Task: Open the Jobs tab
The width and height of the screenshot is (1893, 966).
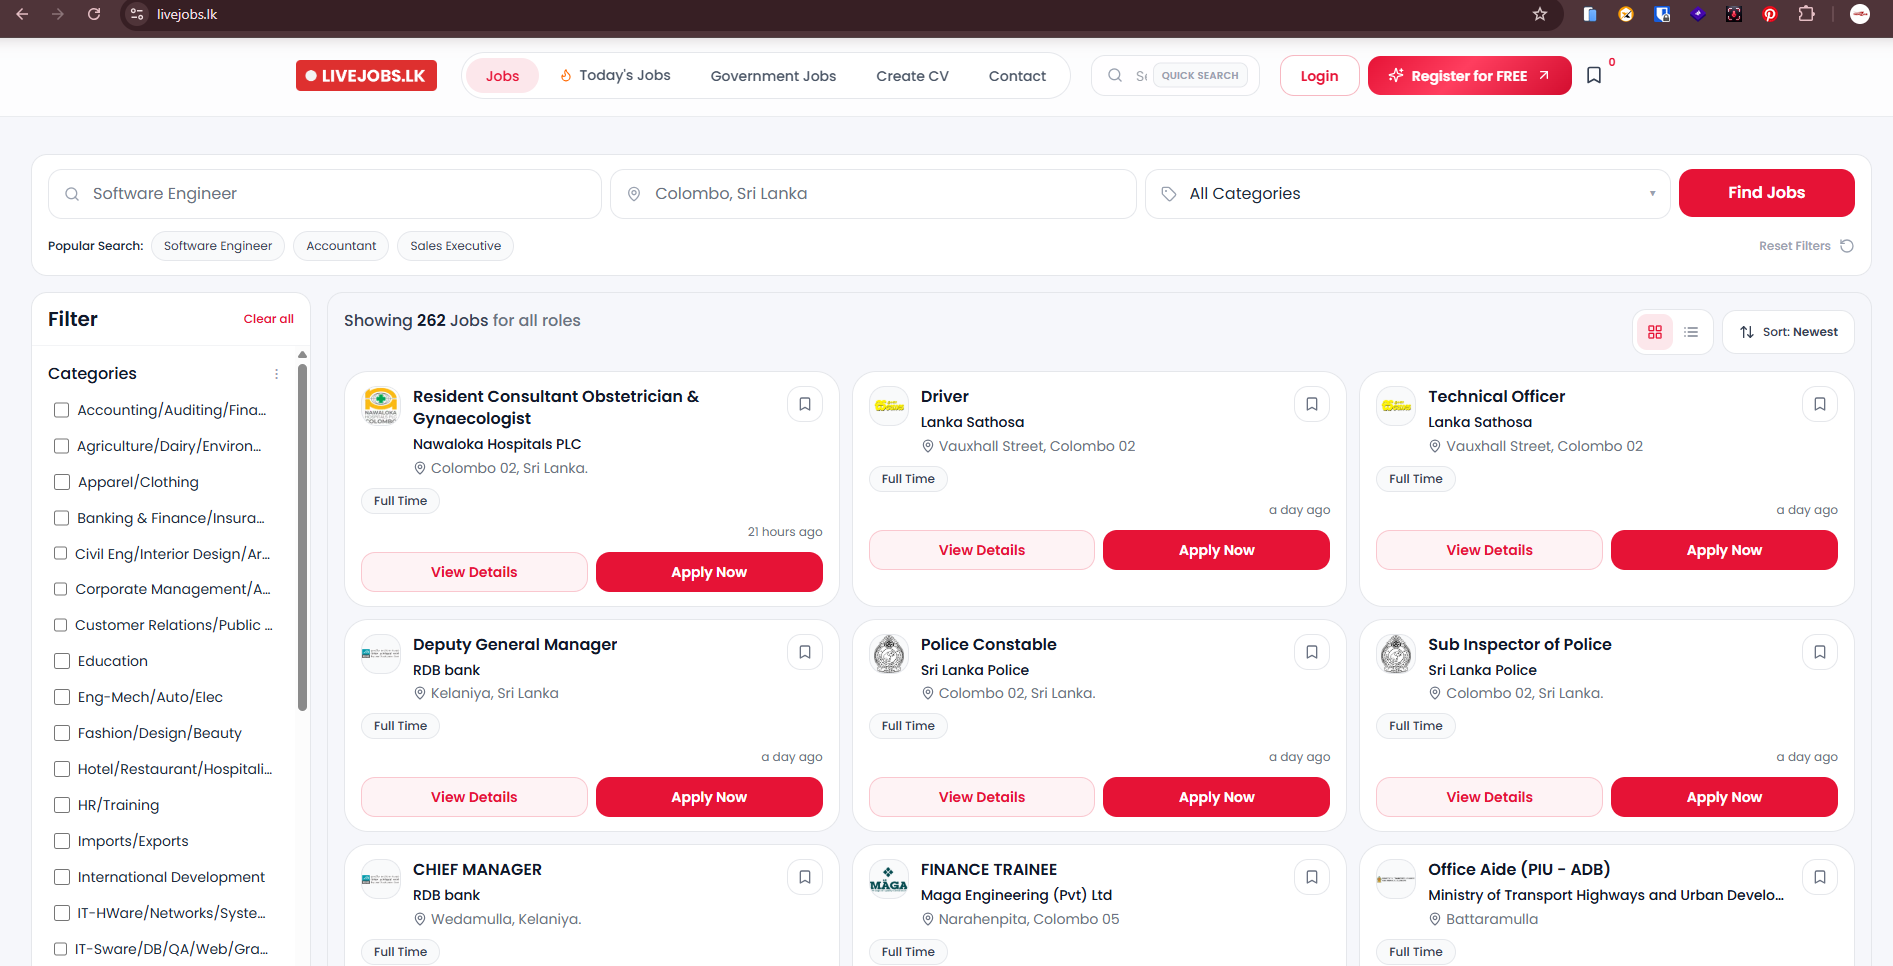Action: click(x=502, y=76)
